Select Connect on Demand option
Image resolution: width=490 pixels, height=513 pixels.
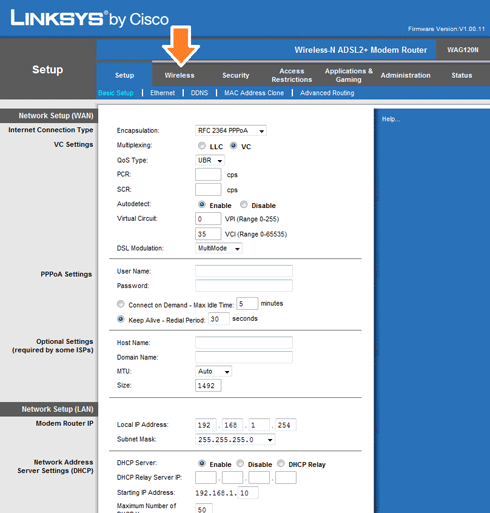coord(121,304)
